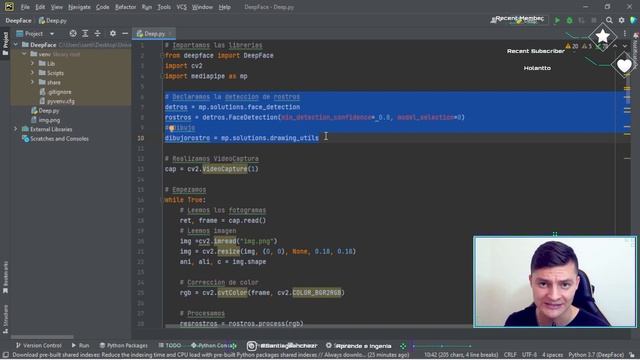Expand External Libraries node

point(16,129)
